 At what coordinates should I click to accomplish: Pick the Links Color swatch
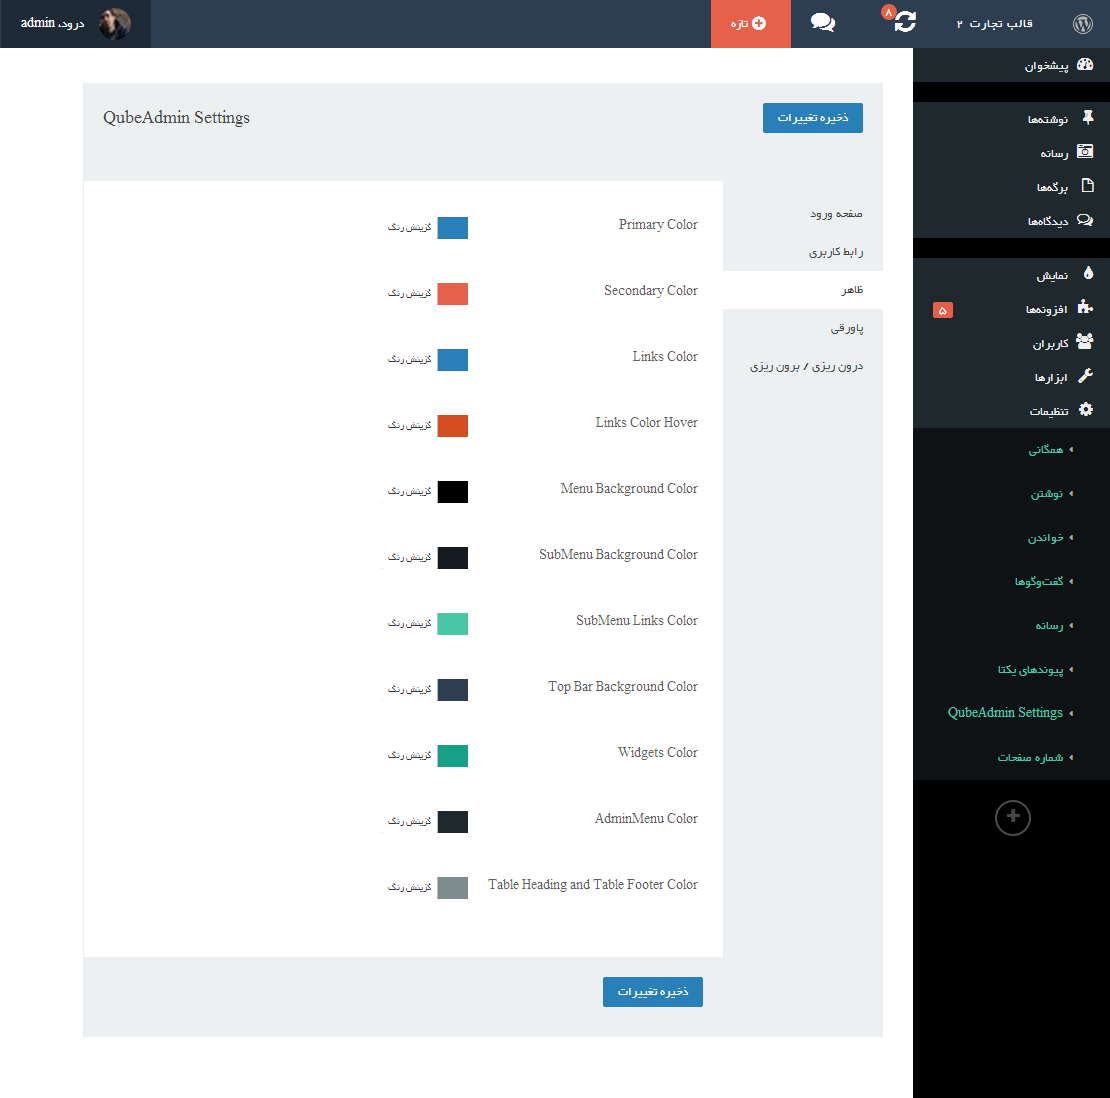[x=452, y=360]
